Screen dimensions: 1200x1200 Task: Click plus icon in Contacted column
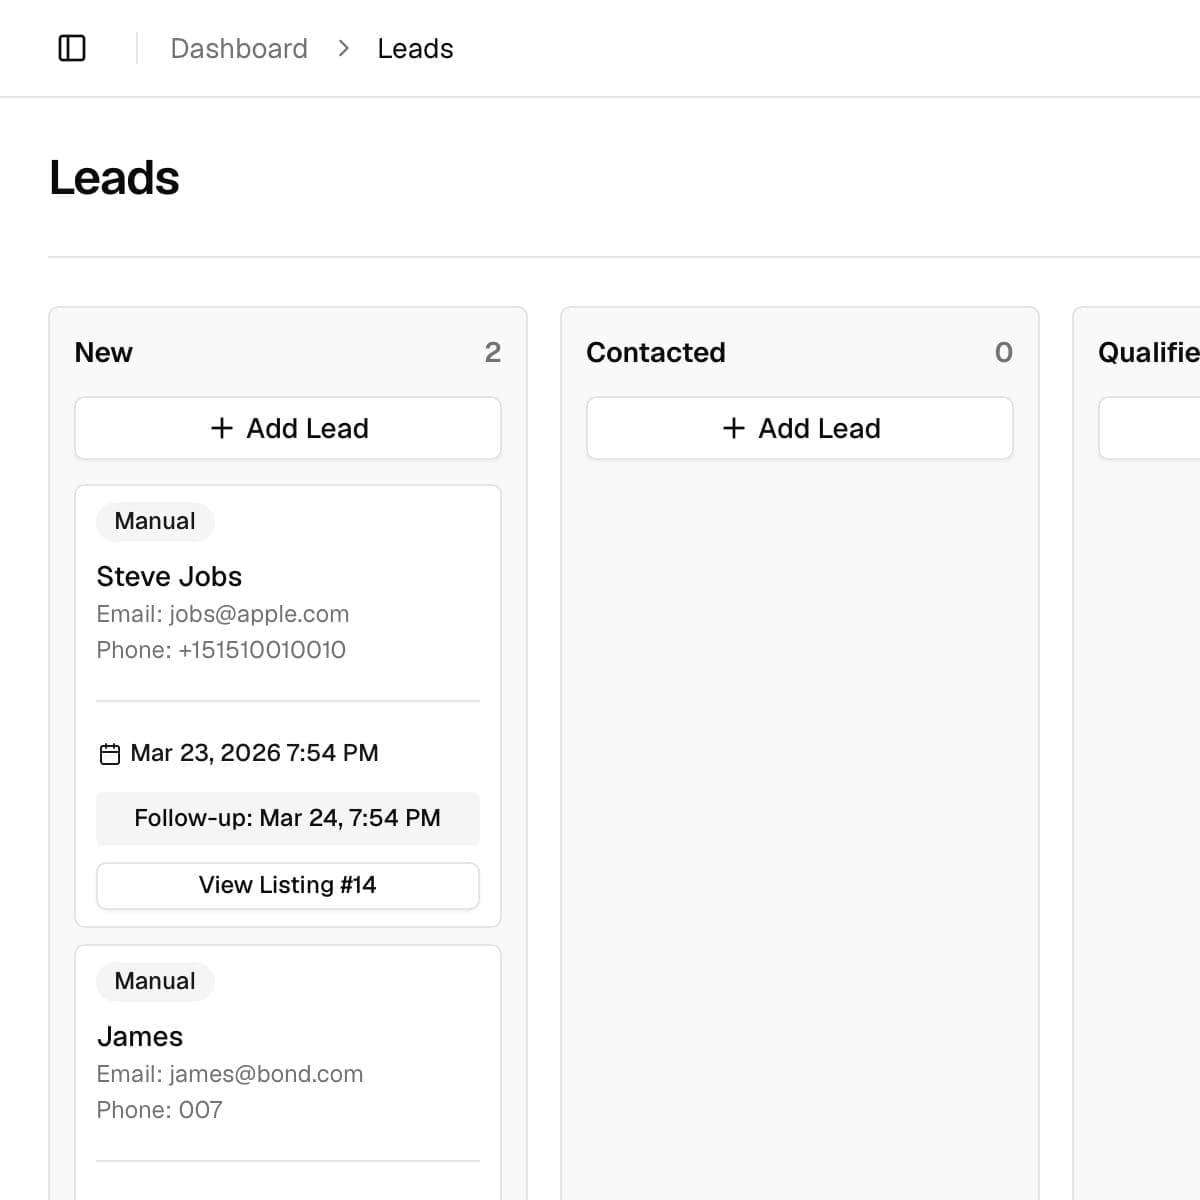734,428
